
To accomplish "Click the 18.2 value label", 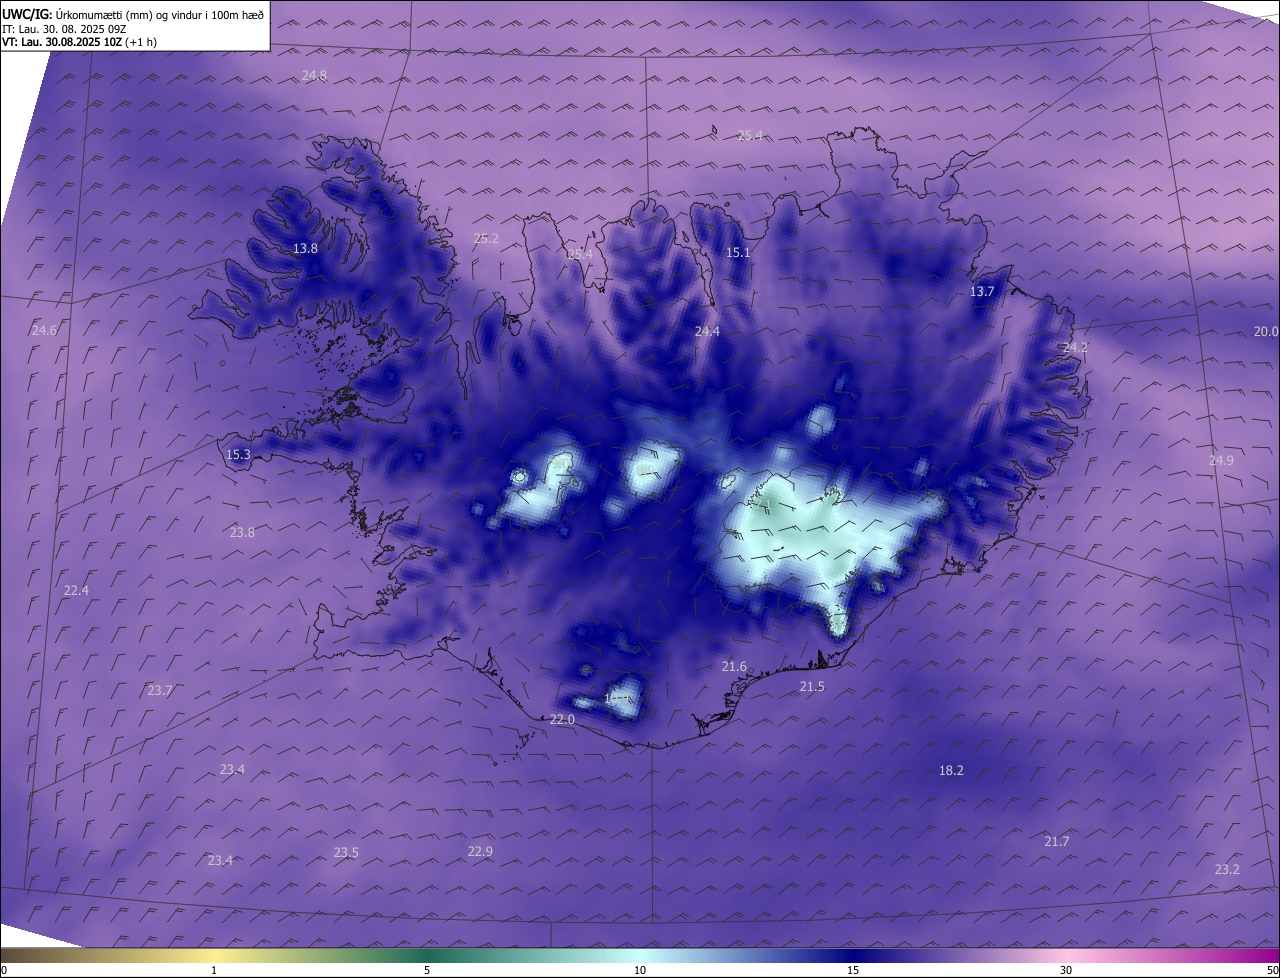I will (x=951, y=771).
